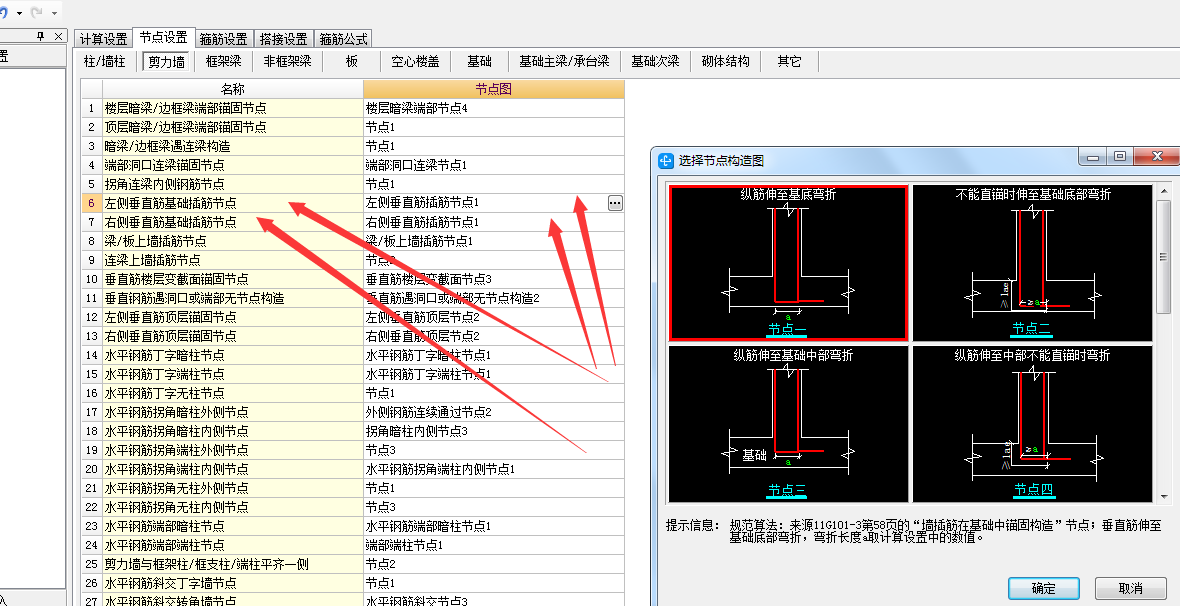The image size is (1180, 606).
Task: Open the undo history dropdown arrow
Action: coord(19,13)
